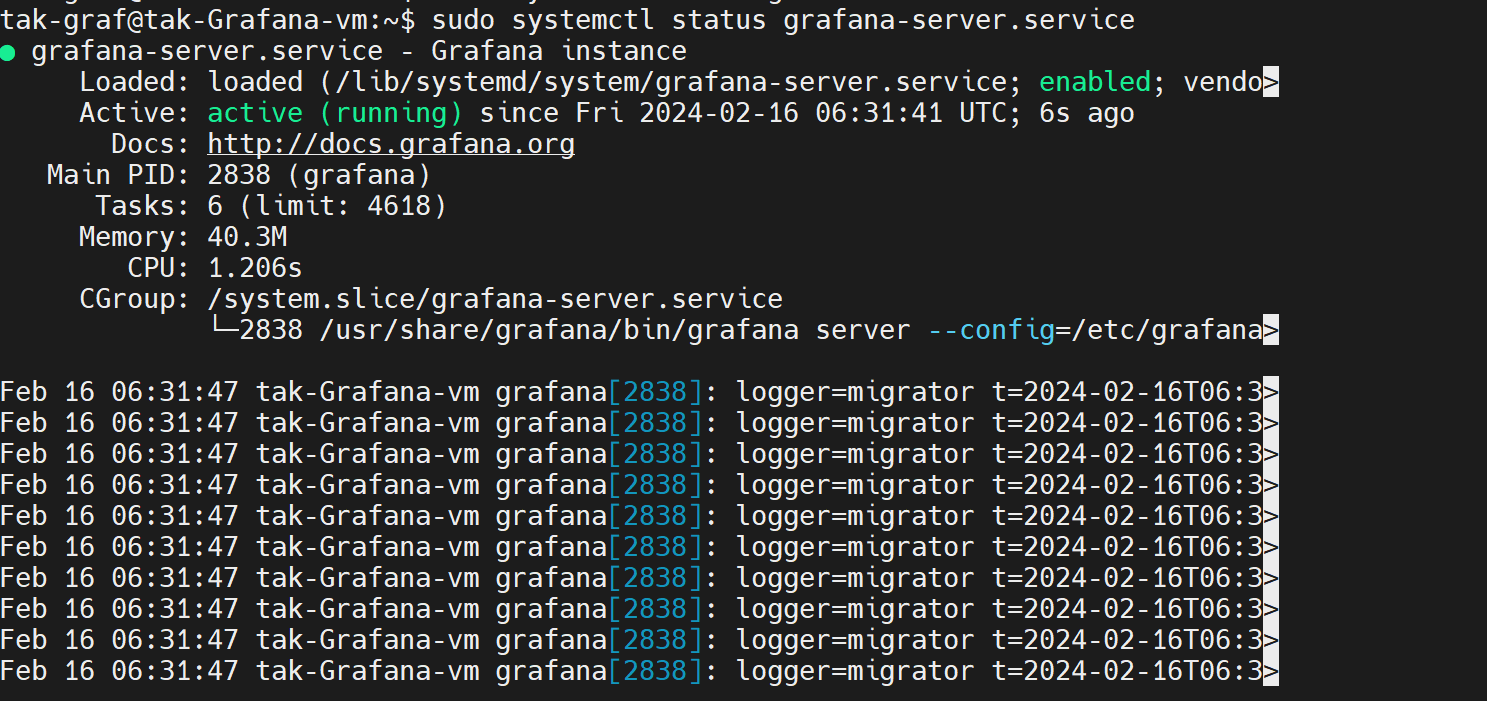Click the 'since Fri 2024-02-16 06:31:41 UTC' timestamp
Screen dimensions: 1487x701
(x=743, y=113)
